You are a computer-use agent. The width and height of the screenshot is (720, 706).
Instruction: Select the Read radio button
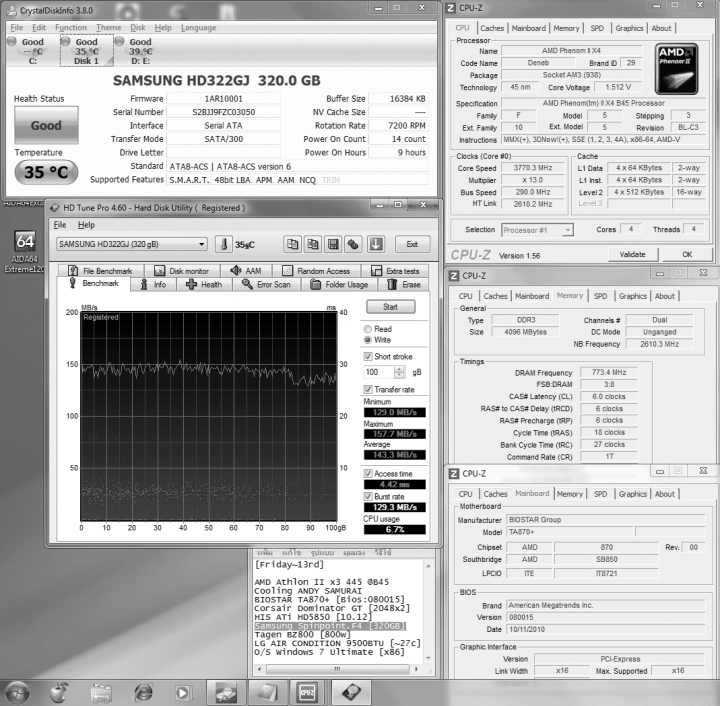coord(368,329)
